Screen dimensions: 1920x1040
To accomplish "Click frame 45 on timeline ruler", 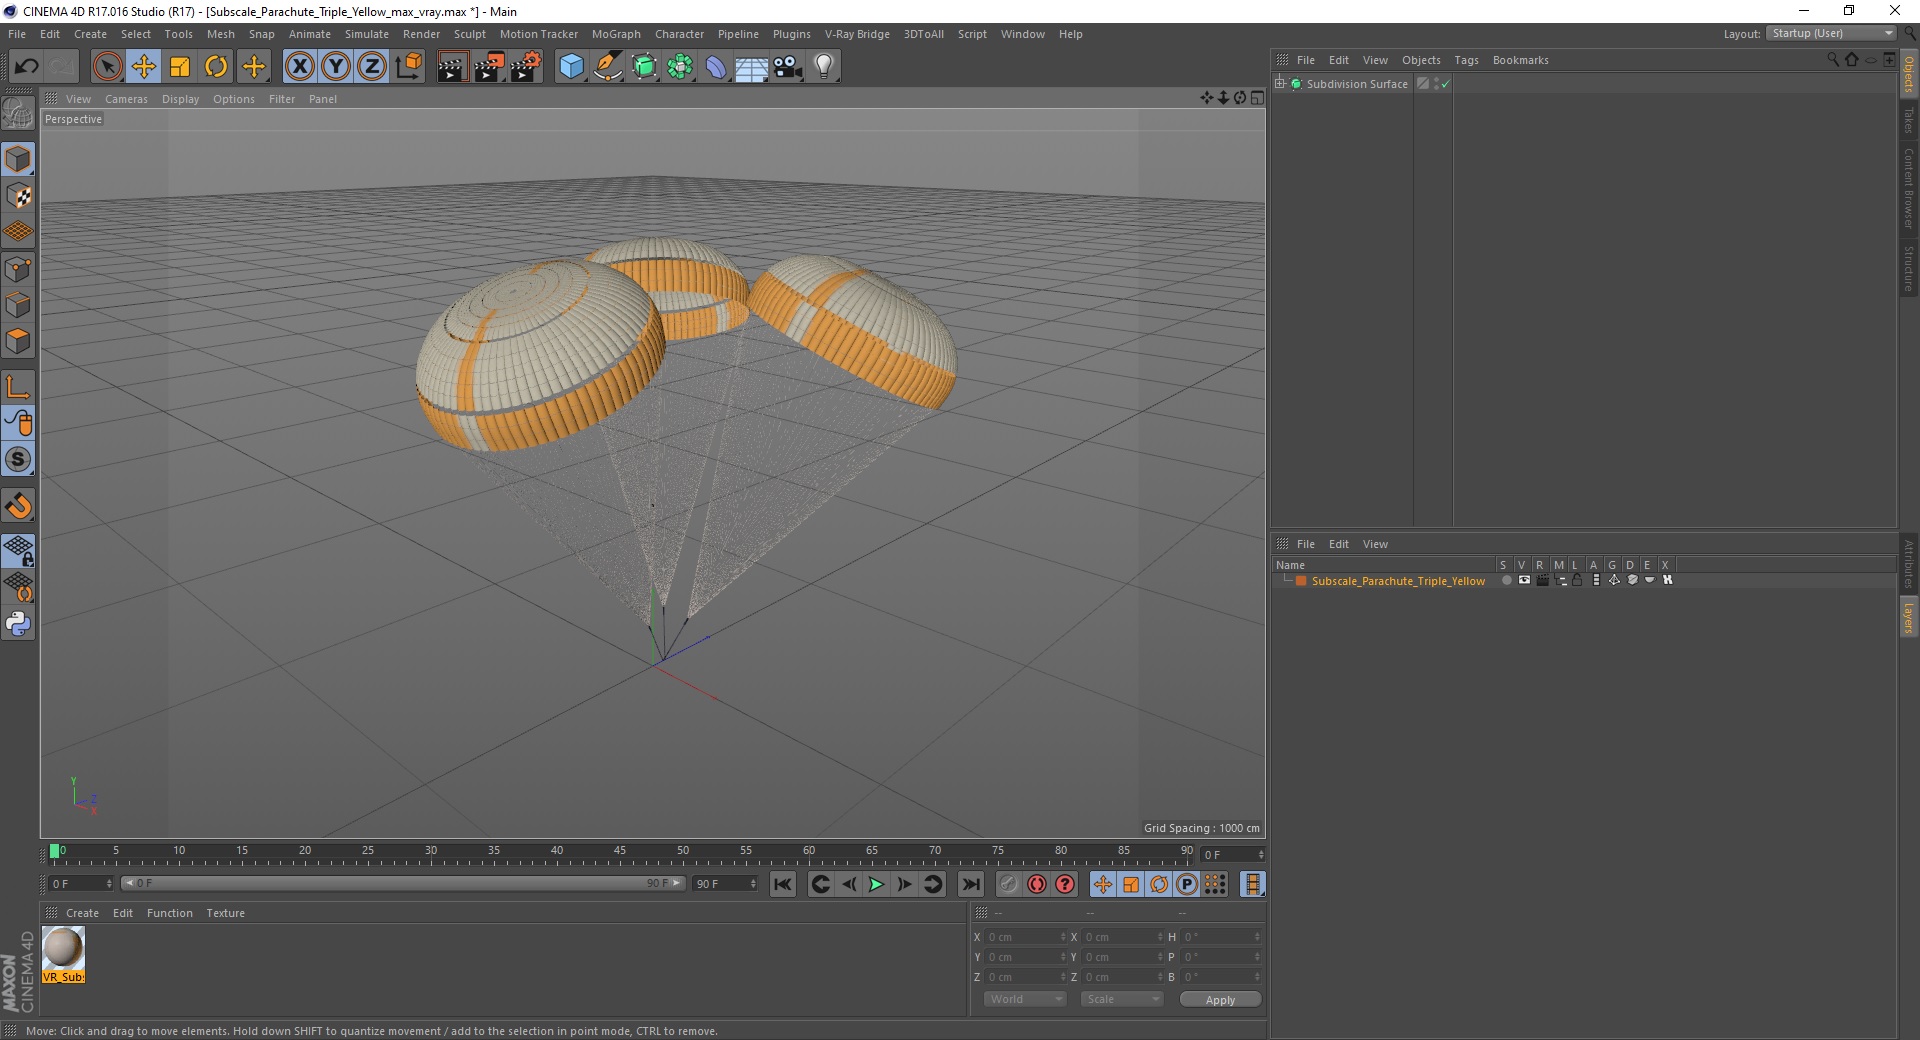I will pyautogui.click(x=620, y=853).
